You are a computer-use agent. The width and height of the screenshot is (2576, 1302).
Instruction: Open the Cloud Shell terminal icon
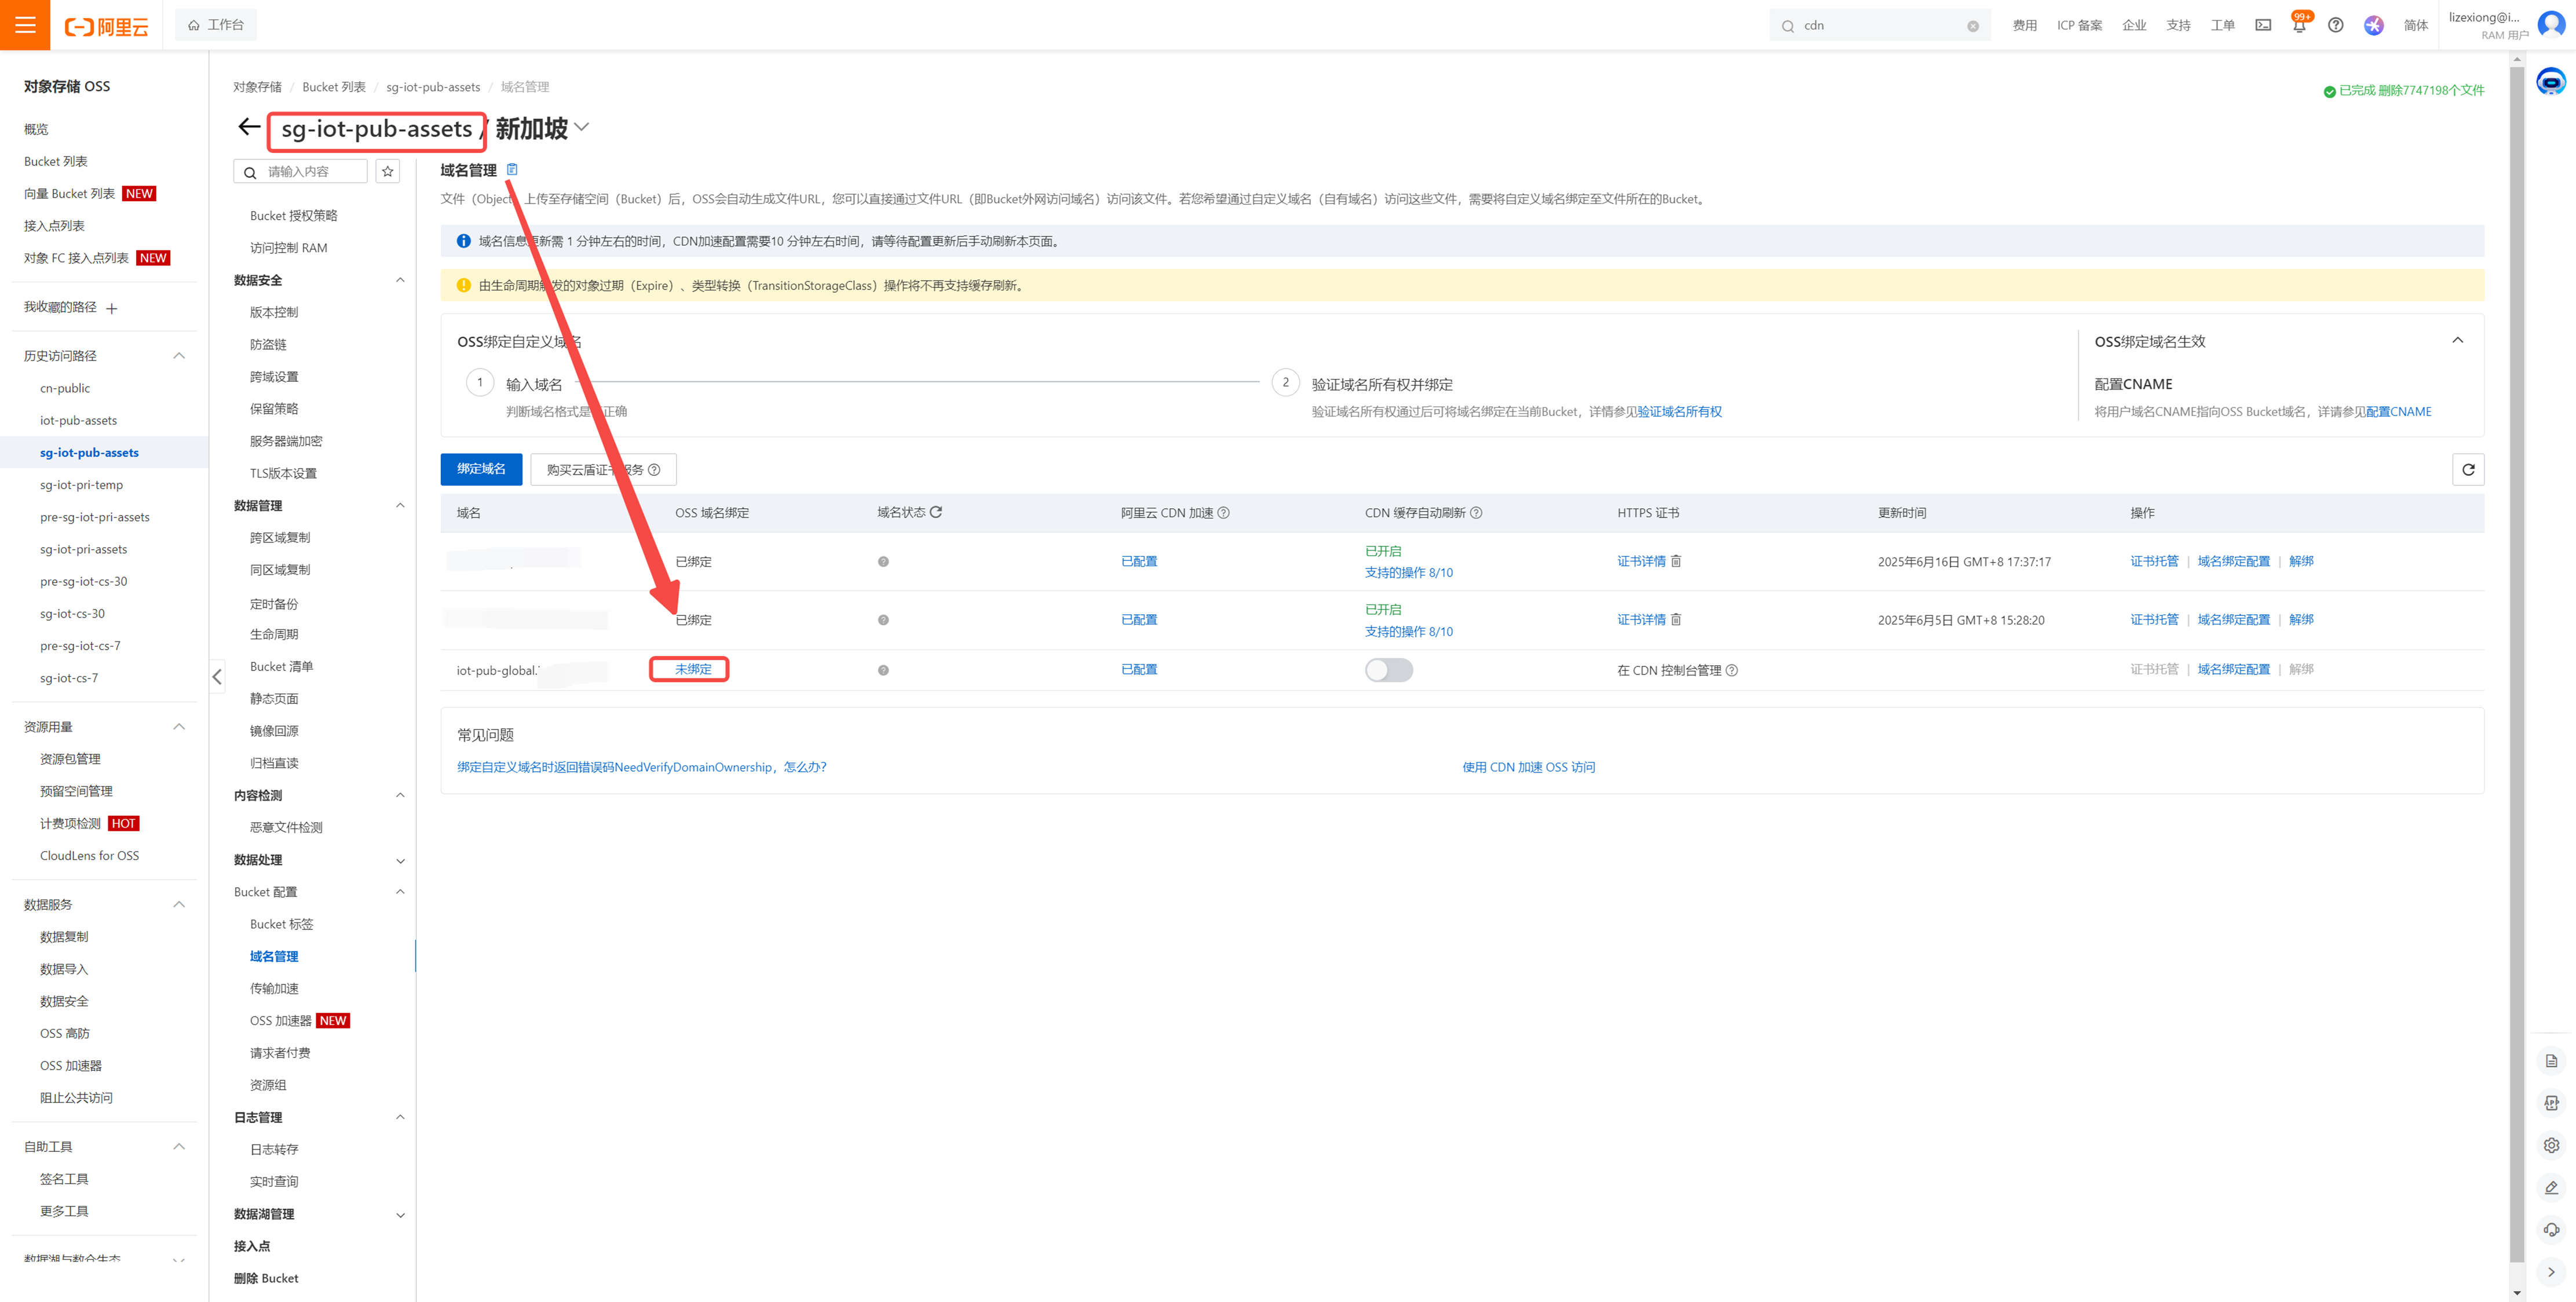2263,26
